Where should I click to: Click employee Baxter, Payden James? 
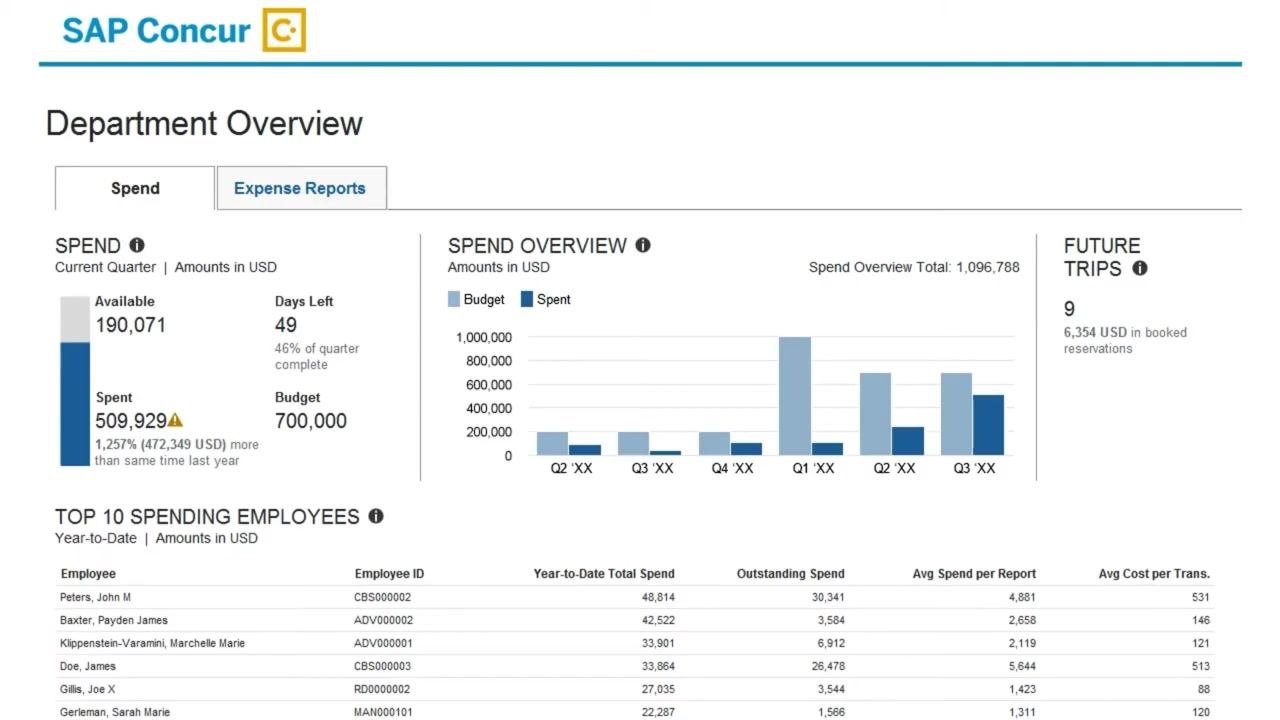click(x=114, y=620)
